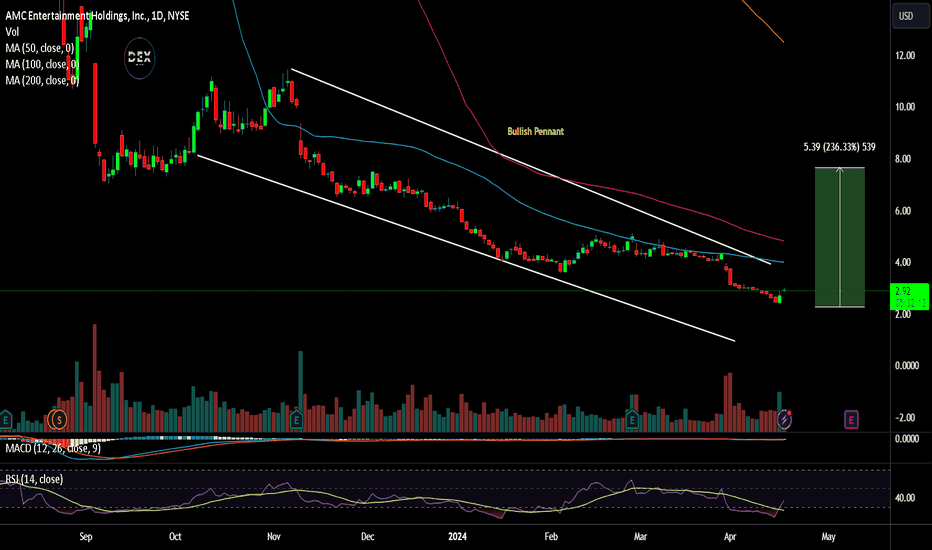Click the 5.39 (236.33%) measurement label
Viewport: 932px width, 550px height.
tap(839, 147)
